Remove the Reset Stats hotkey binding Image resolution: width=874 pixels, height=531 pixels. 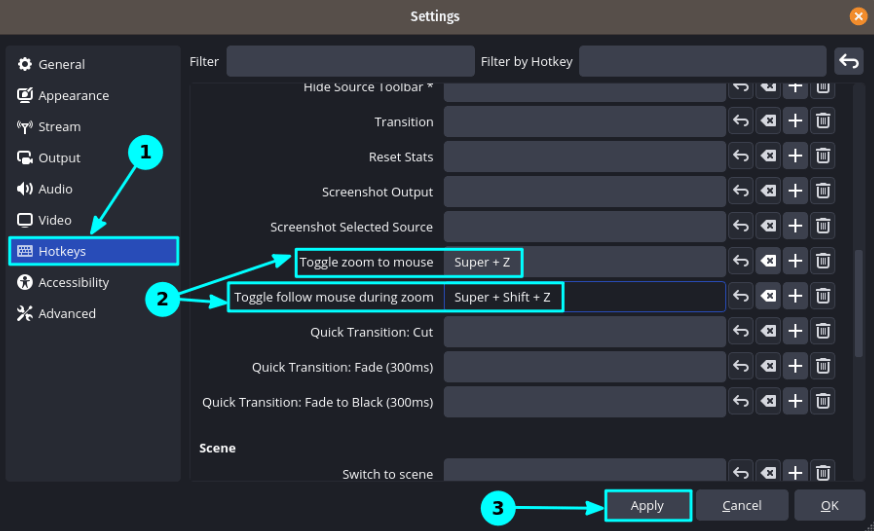[x=823, y=156]
